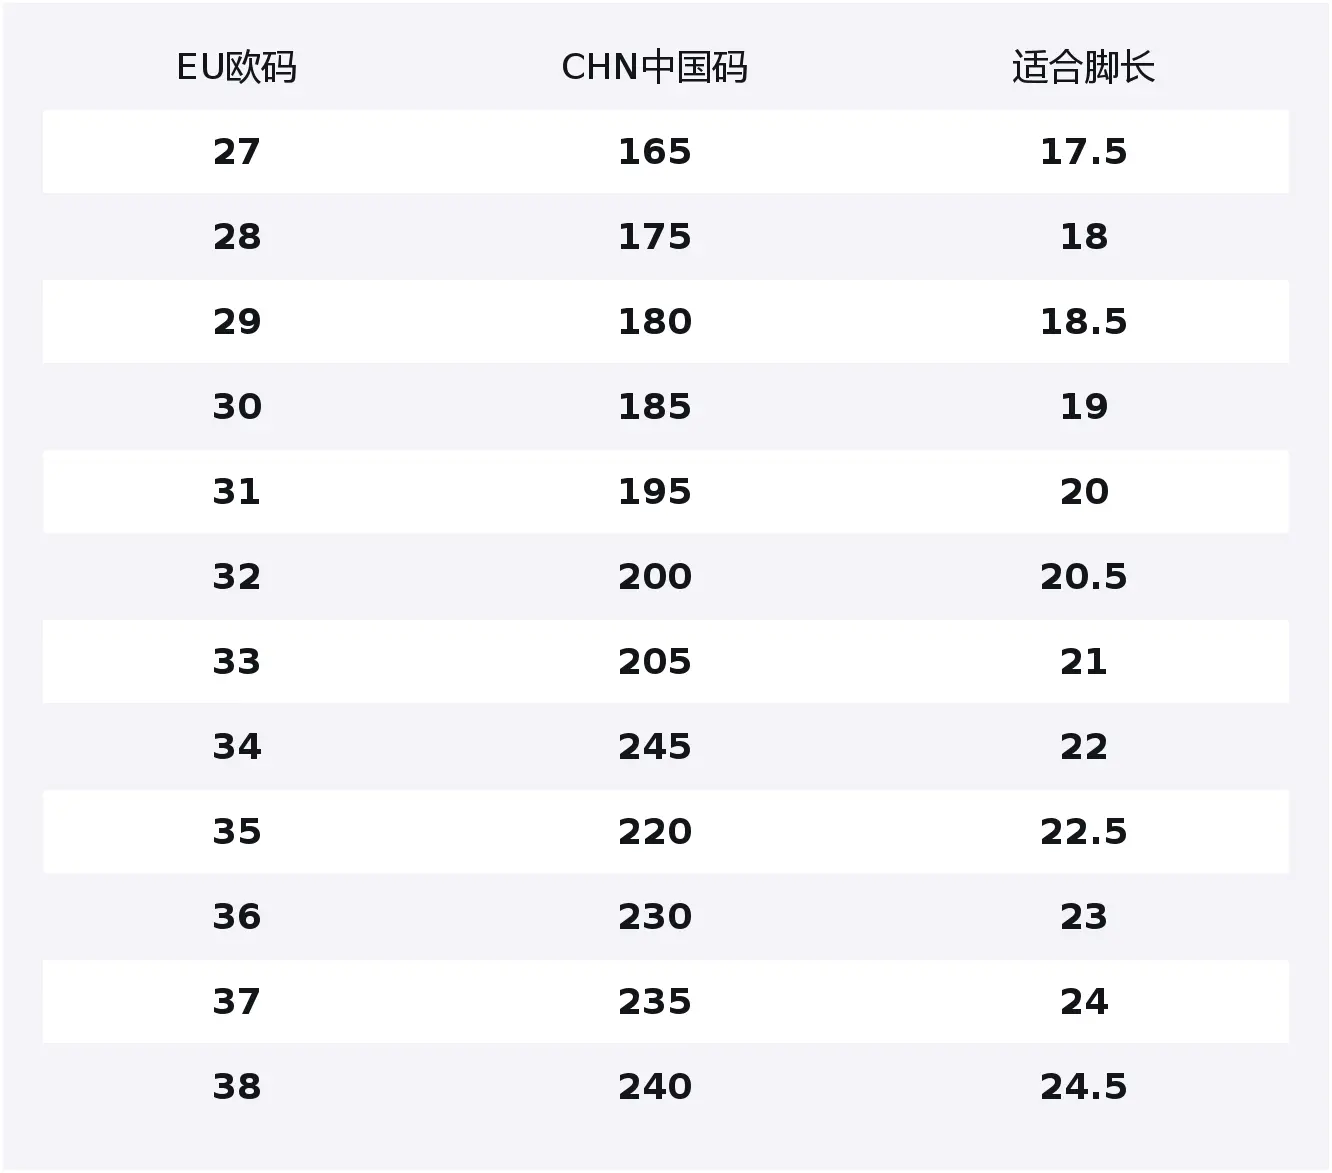Click the CHN size 220 cell

point(654,832)
